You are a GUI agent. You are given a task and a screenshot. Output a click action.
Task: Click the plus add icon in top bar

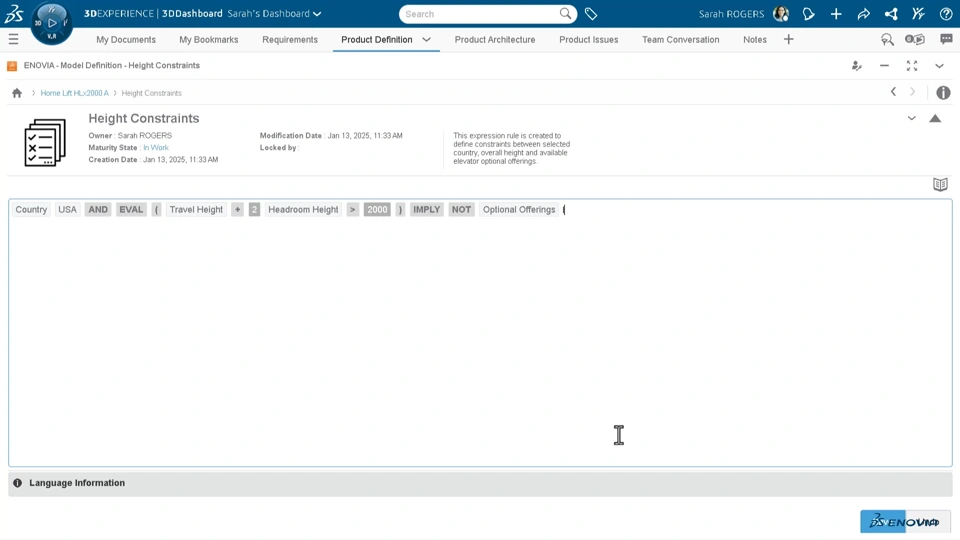[x=836, y=13]
